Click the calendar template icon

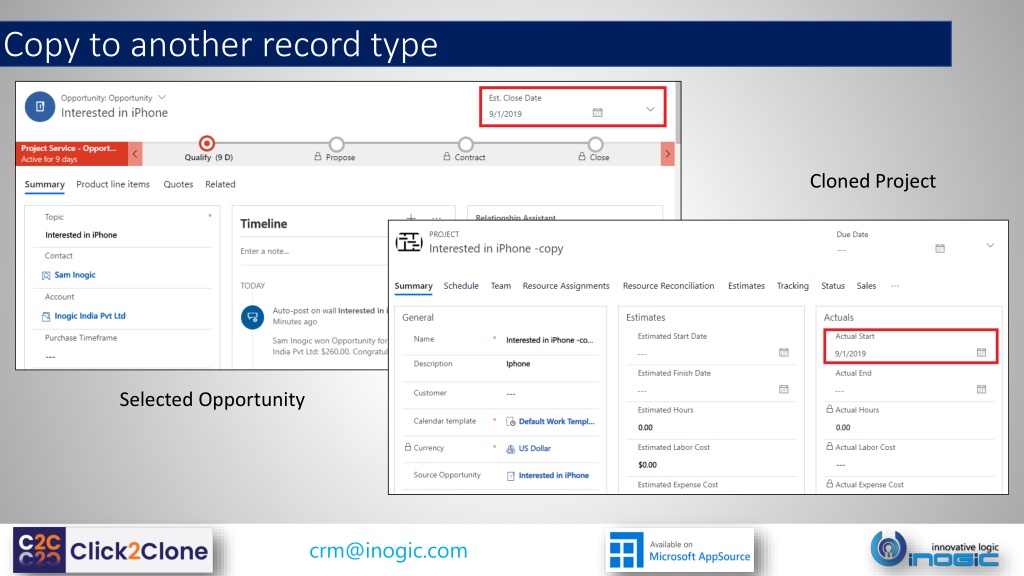click(x=511, y=422)
